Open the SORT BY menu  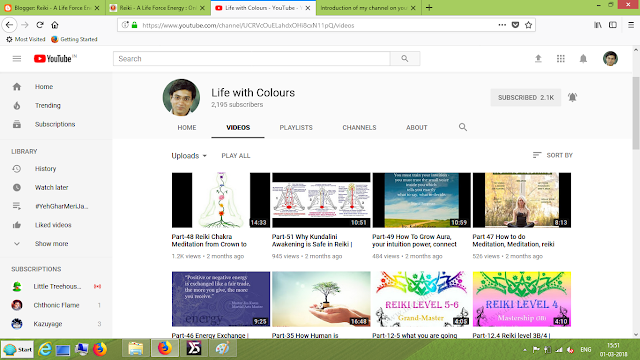click(x=553, y=156)
